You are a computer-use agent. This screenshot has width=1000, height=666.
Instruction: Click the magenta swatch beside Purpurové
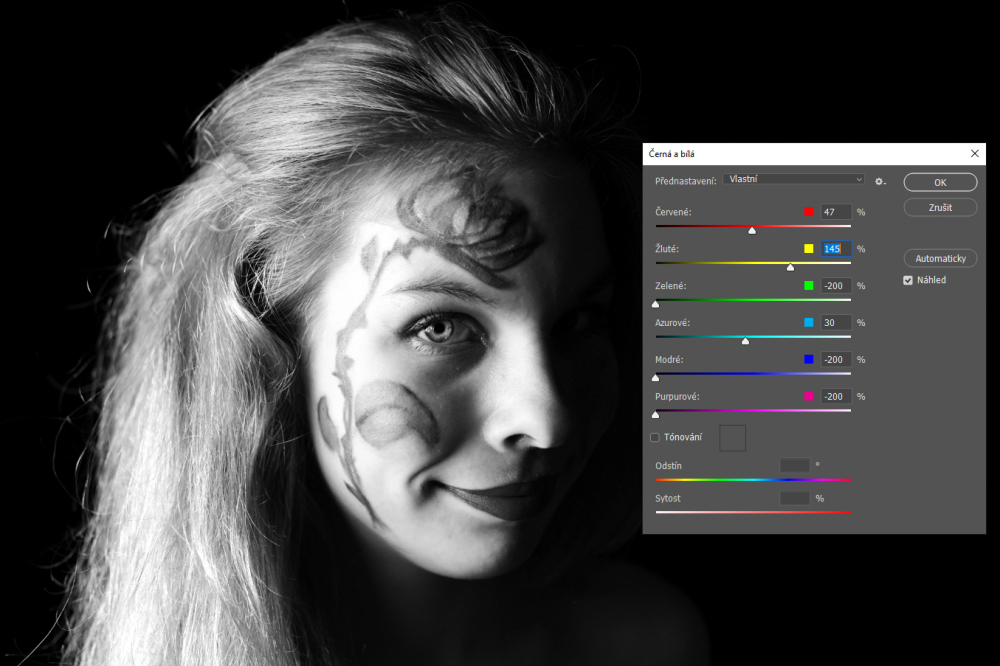pyautogui.click(x=809, y=397)
